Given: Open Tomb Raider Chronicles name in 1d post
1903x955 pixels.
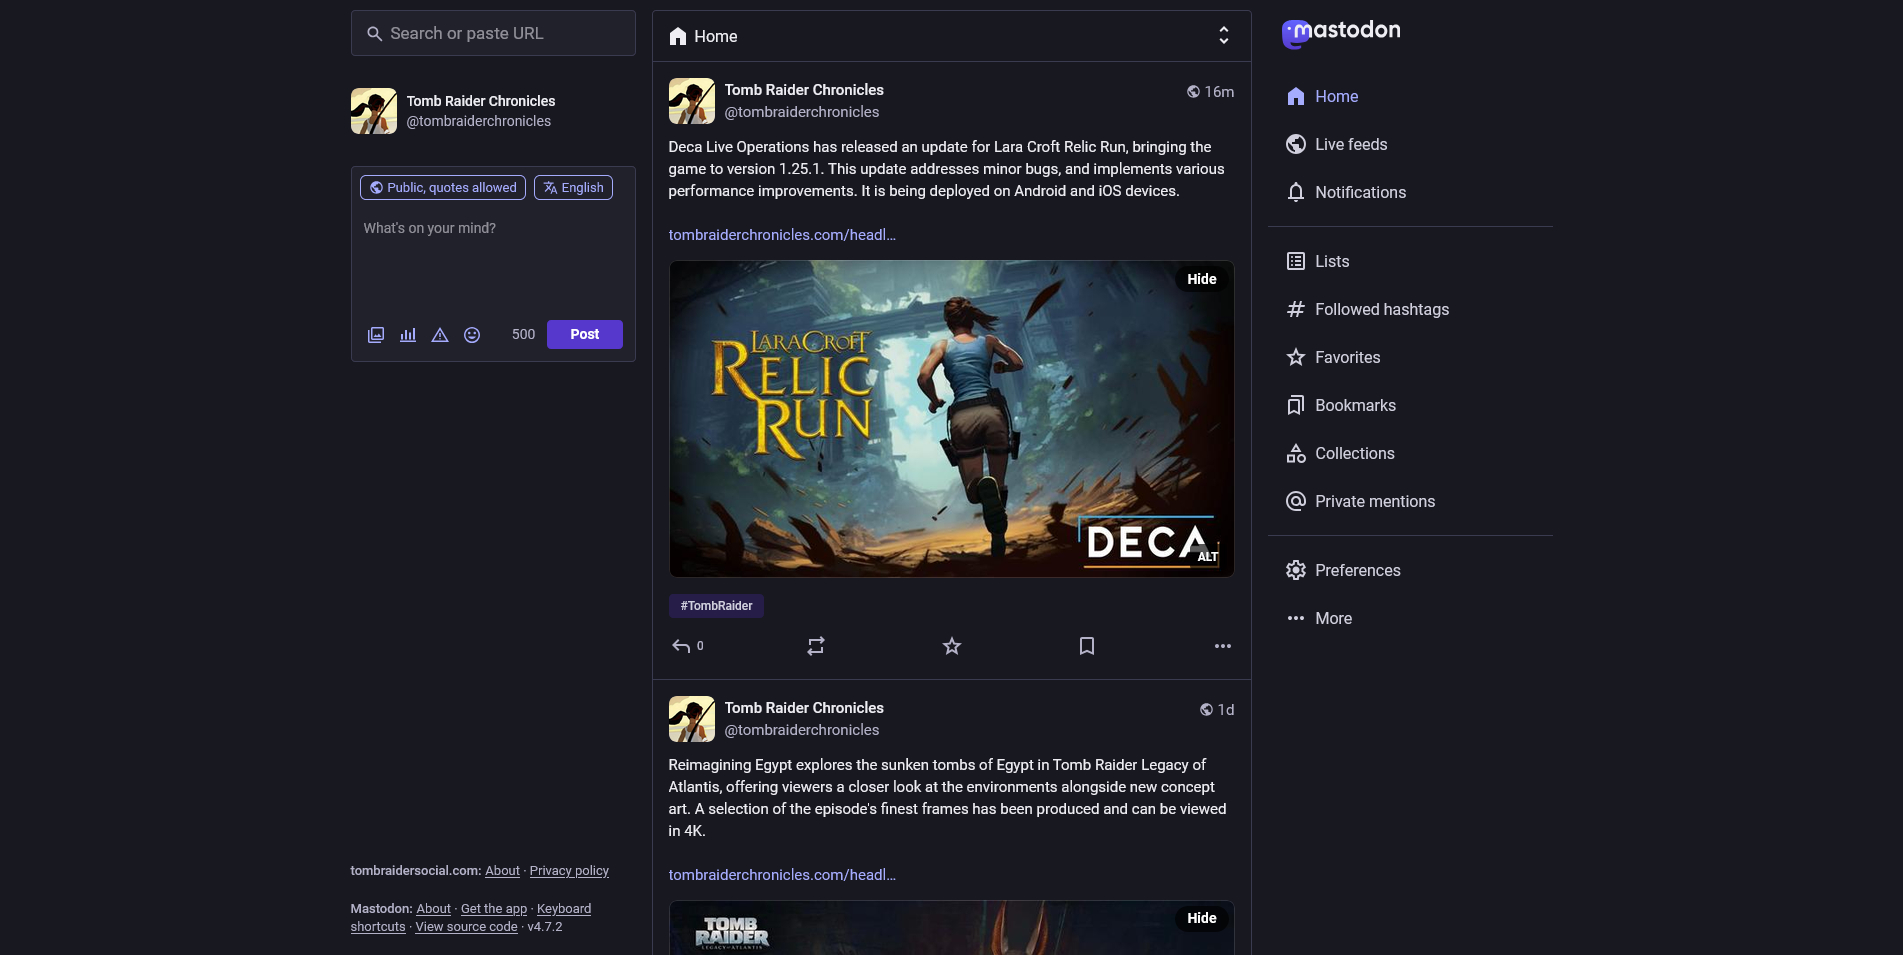Looking at the screenshot, I should 804,708.
